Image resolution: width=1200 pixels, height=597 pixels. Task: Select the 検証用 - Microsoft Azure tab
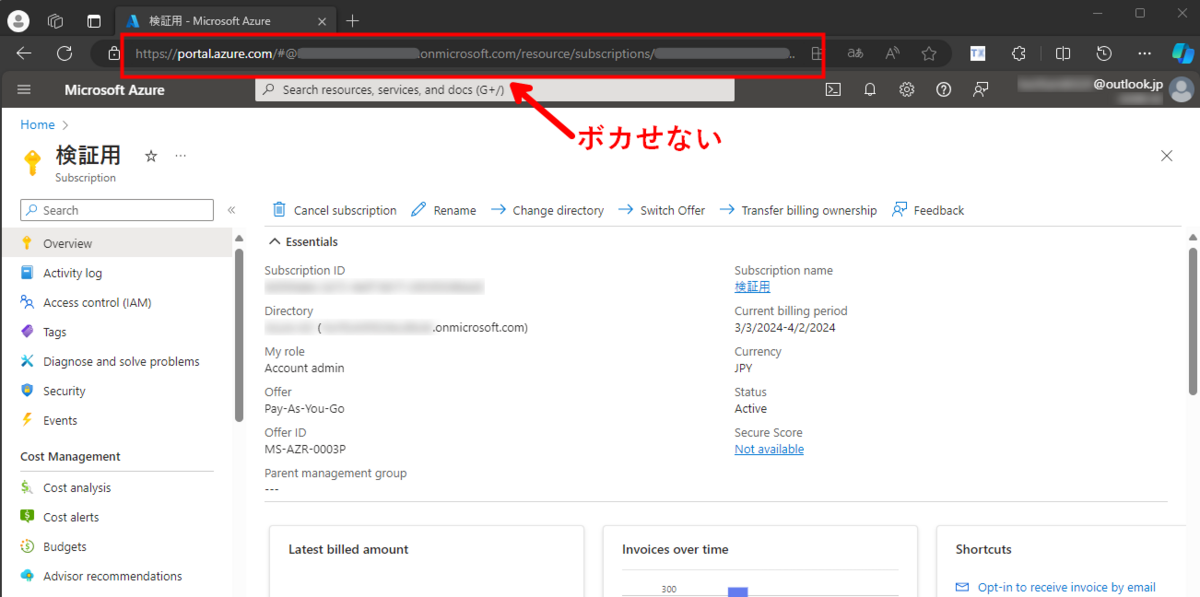coord(226,20)
